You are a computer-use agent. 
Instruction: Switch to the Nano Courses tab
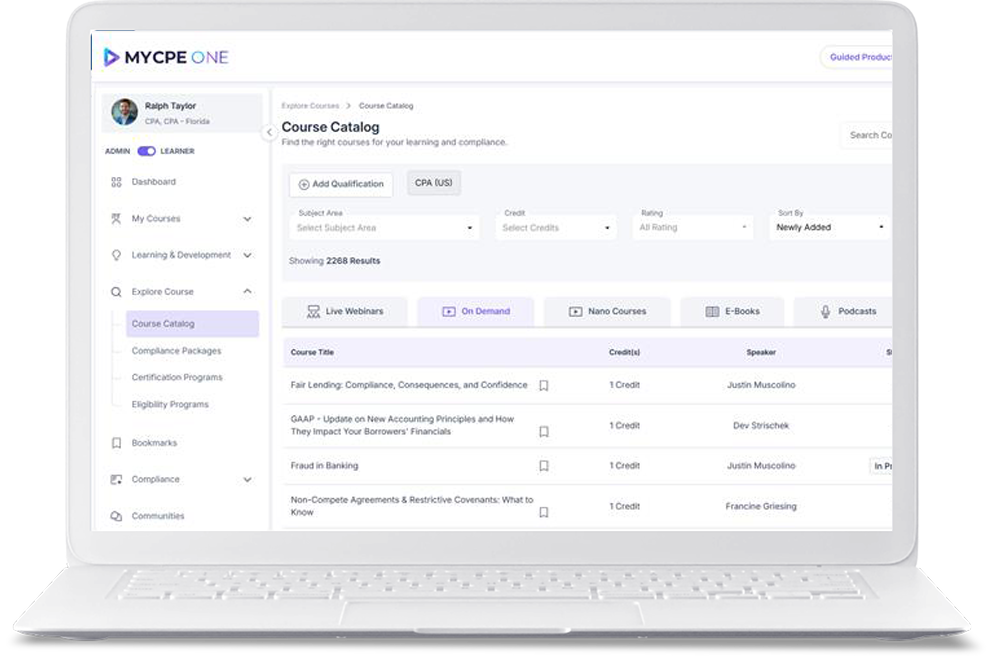point(607,311)
